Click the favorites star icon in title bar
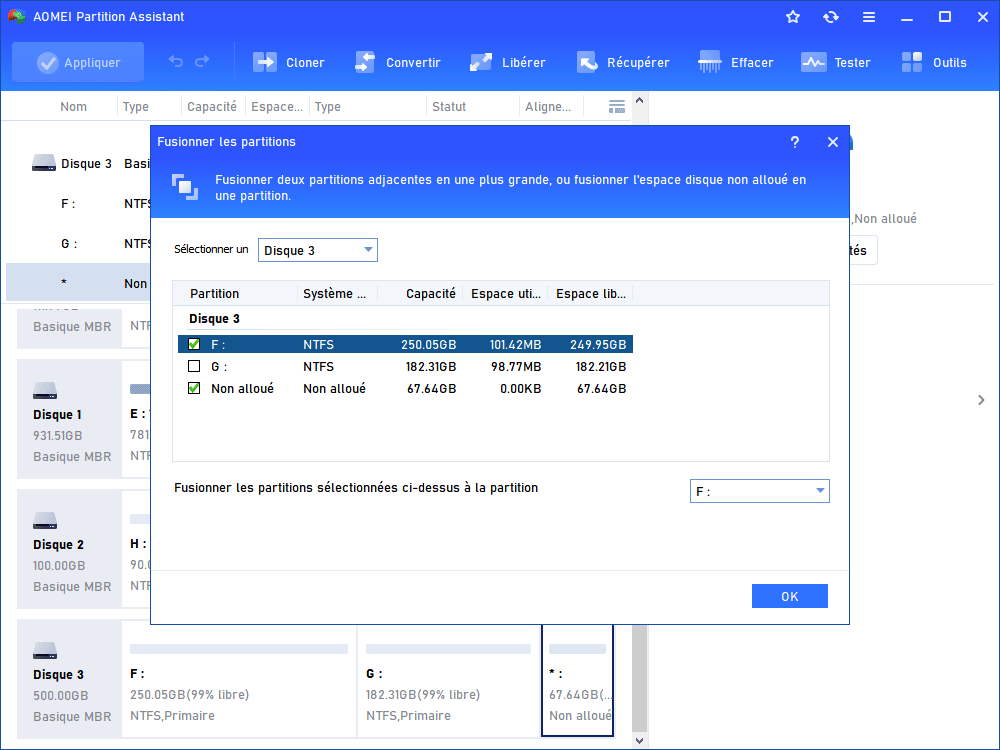Screen dimensions: 1000x750 pos(793,17)
